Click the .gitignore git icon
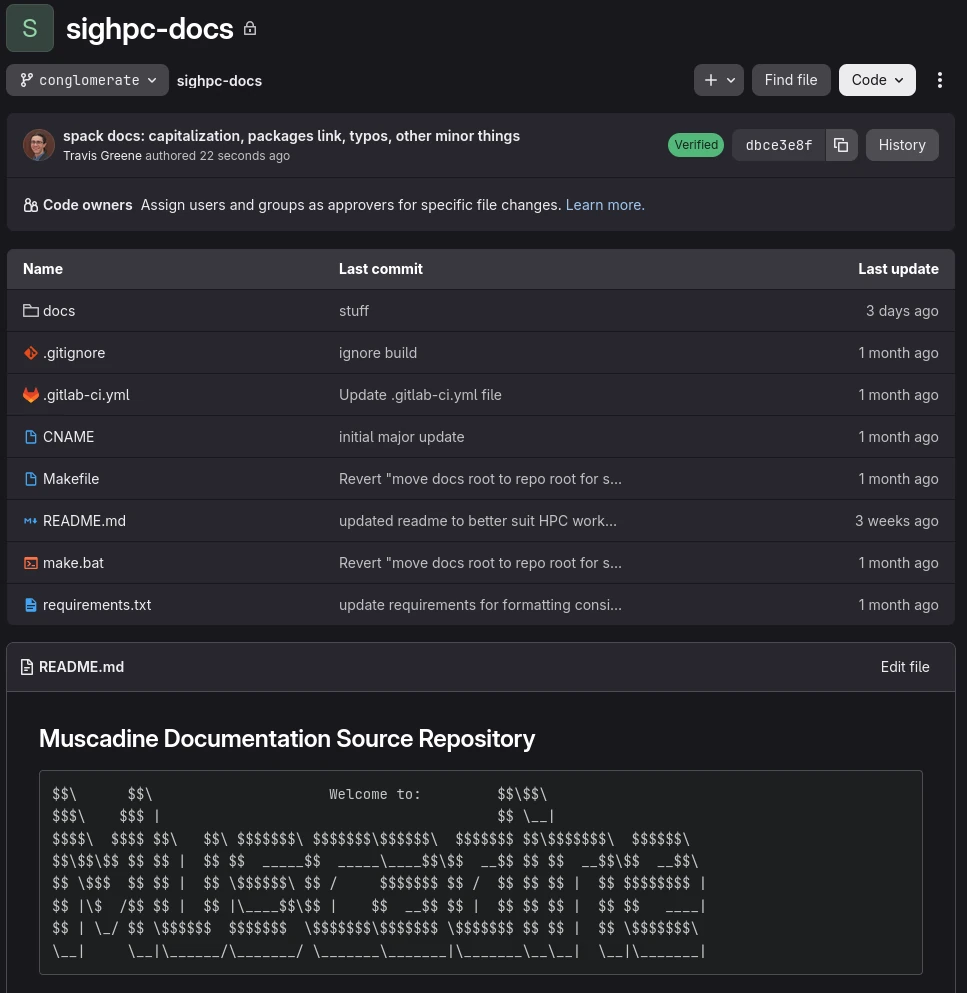Image resolution: width=967 pixels, height=993 pixels. 30,353
